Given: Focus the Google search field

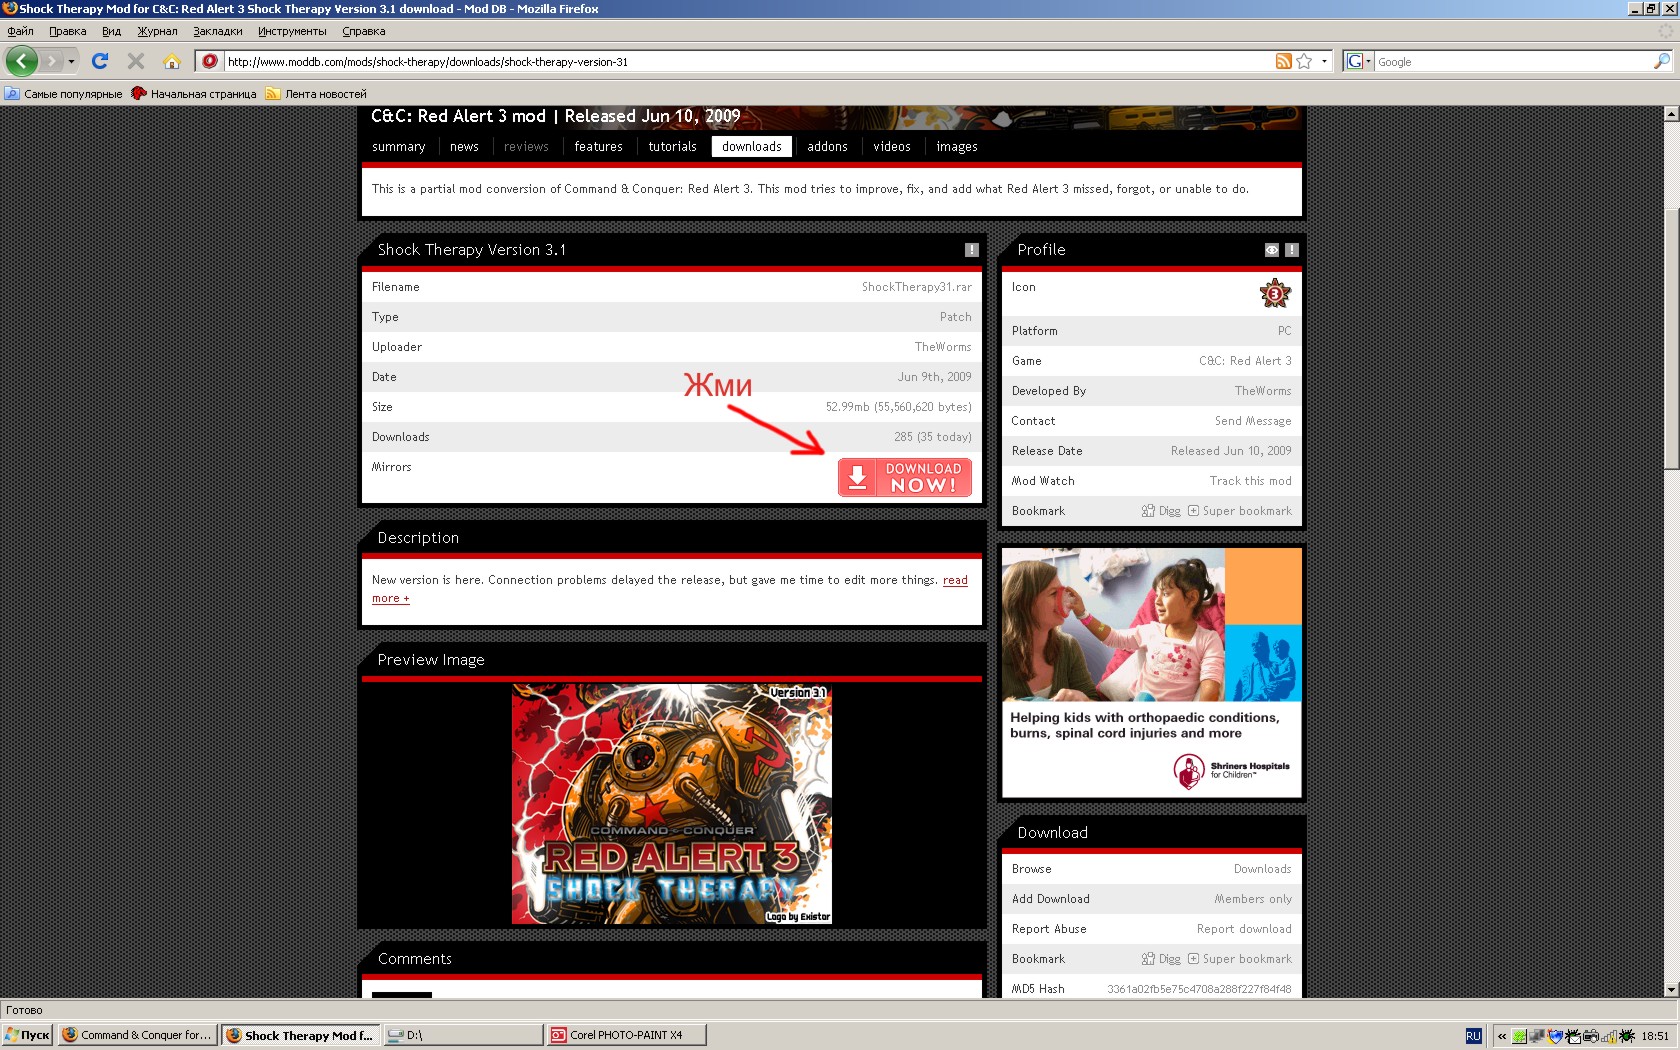Looking at the screenshot, I should 1513,61.
